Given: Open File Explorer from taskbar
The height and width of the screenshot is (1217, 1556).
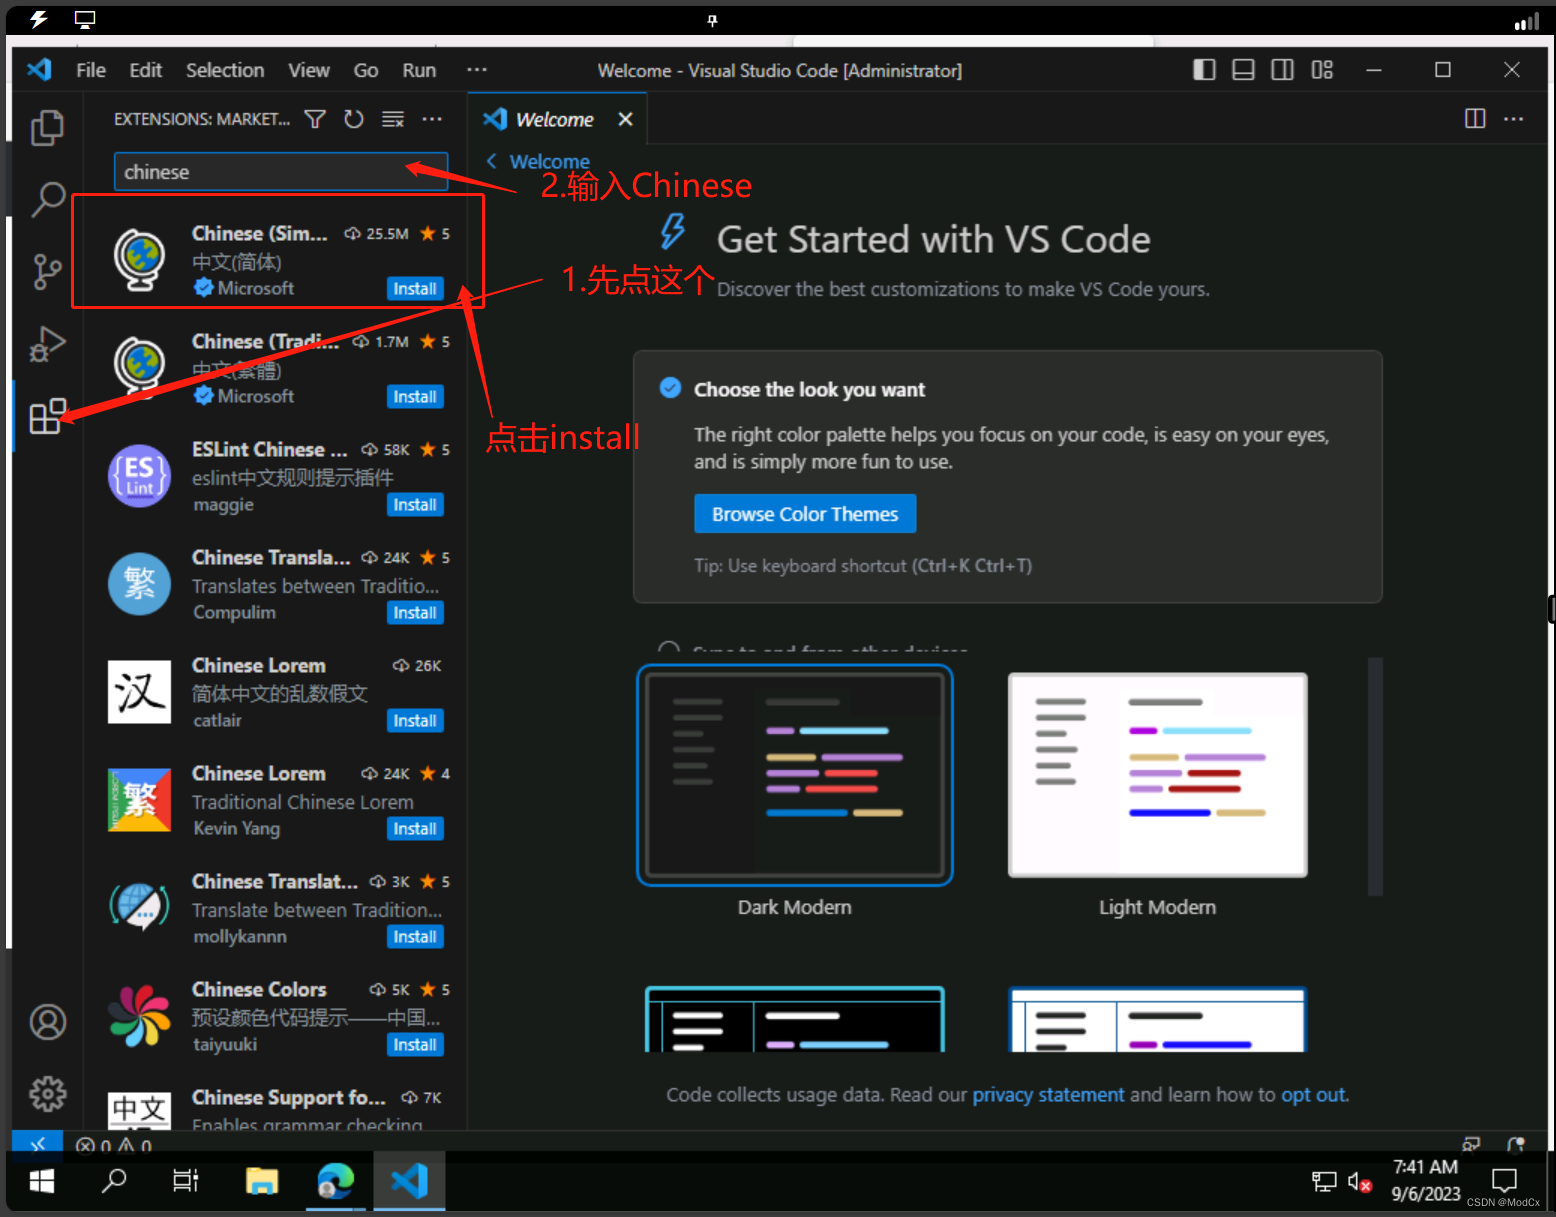Looking at the screenshot, I should pos(262,1181).
